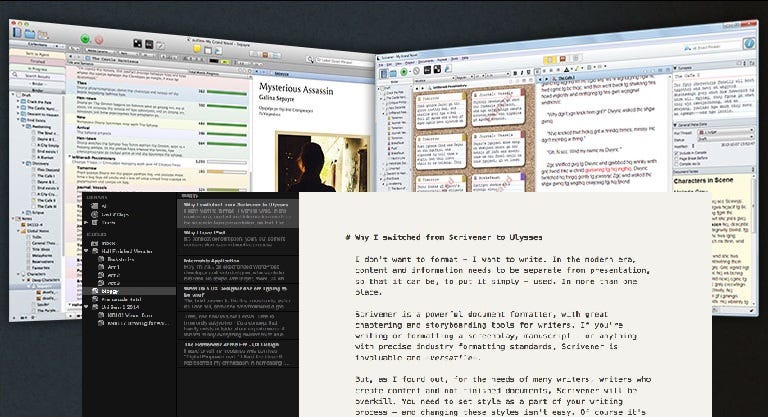Apply Italic in Windows Scrivener format bar
The width and height of the screenshot is (768, 417).
click(x=522, y=73)
